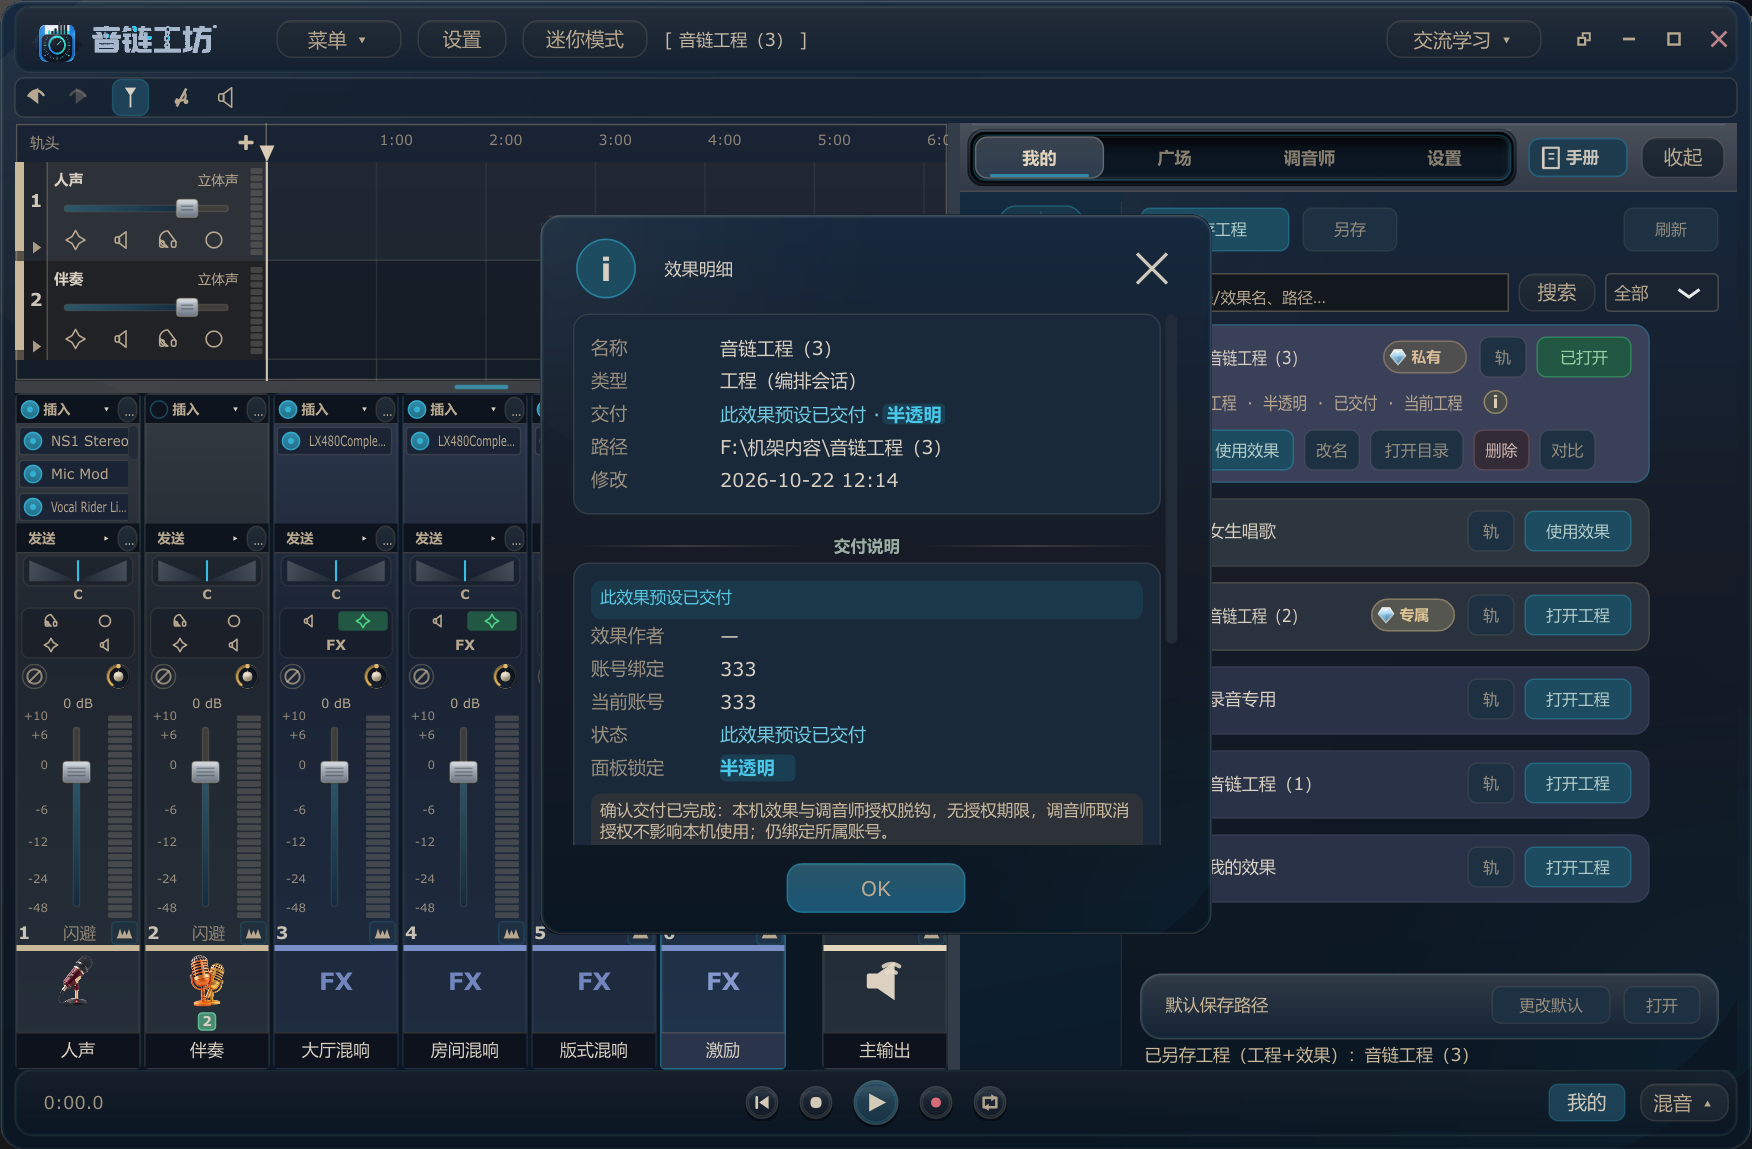The height and width of the screenshot is (1149, 1752).
Task: Toggle channel 1 insert section power
Action: point(29,409)
